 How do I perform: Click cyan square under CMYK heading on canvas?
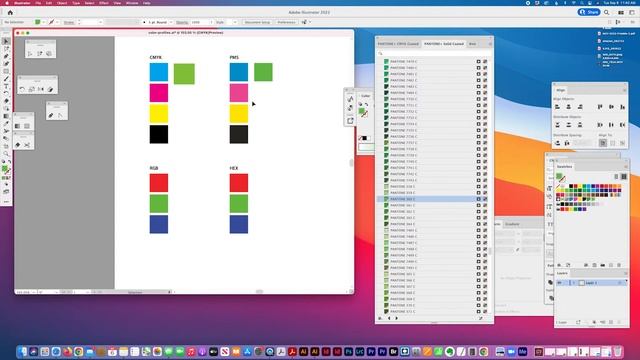[x=159, y=72]
